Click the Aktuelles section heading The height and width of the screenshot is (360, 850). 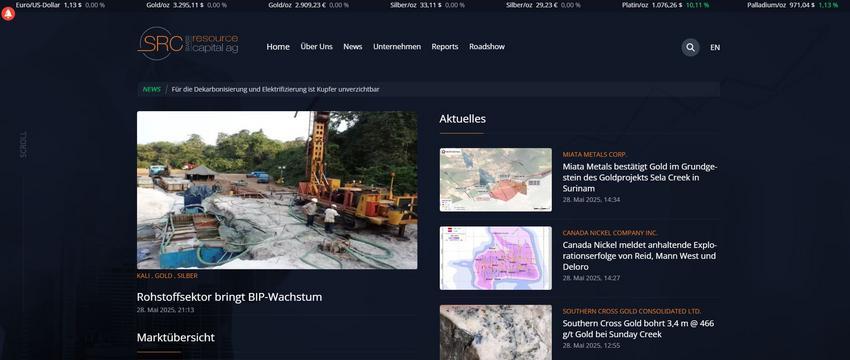click(x=462, y=119)
